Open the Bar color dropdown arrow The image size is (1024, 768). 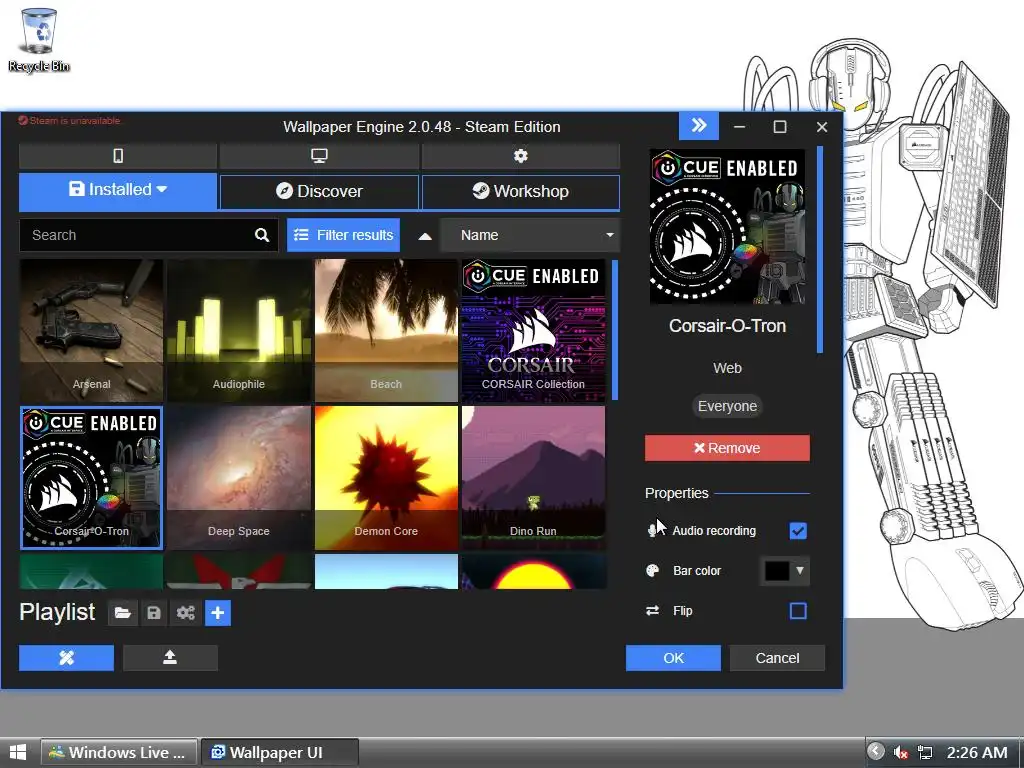click(800, 570)
